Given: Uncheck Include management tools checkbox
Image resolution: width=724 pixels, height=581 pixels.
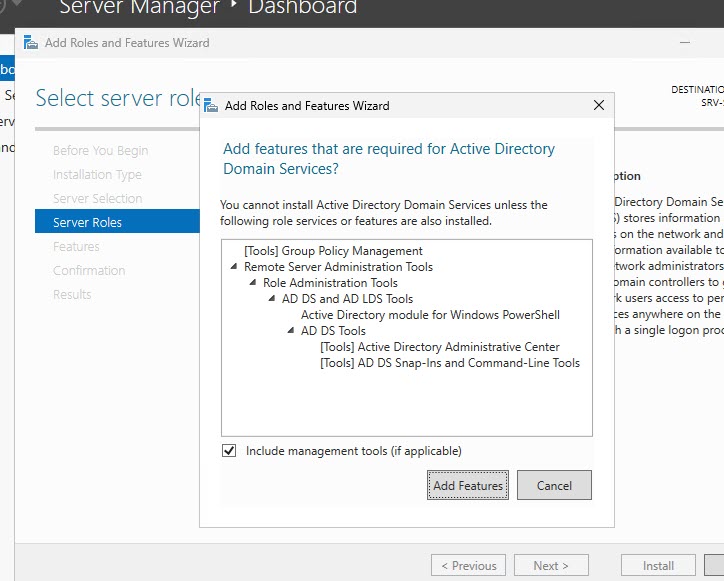Looking at the screenshot, I should point(229,450).
